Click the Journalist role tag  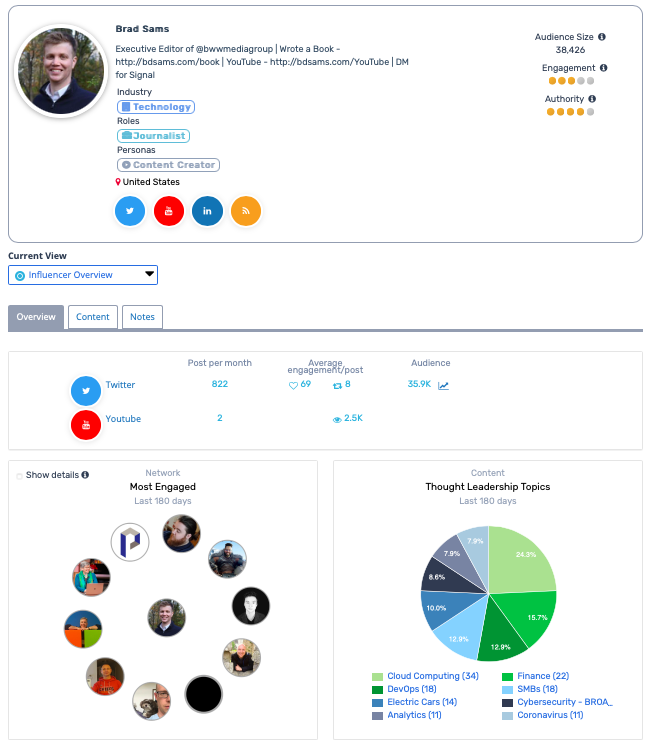click(x=153, y=136)
